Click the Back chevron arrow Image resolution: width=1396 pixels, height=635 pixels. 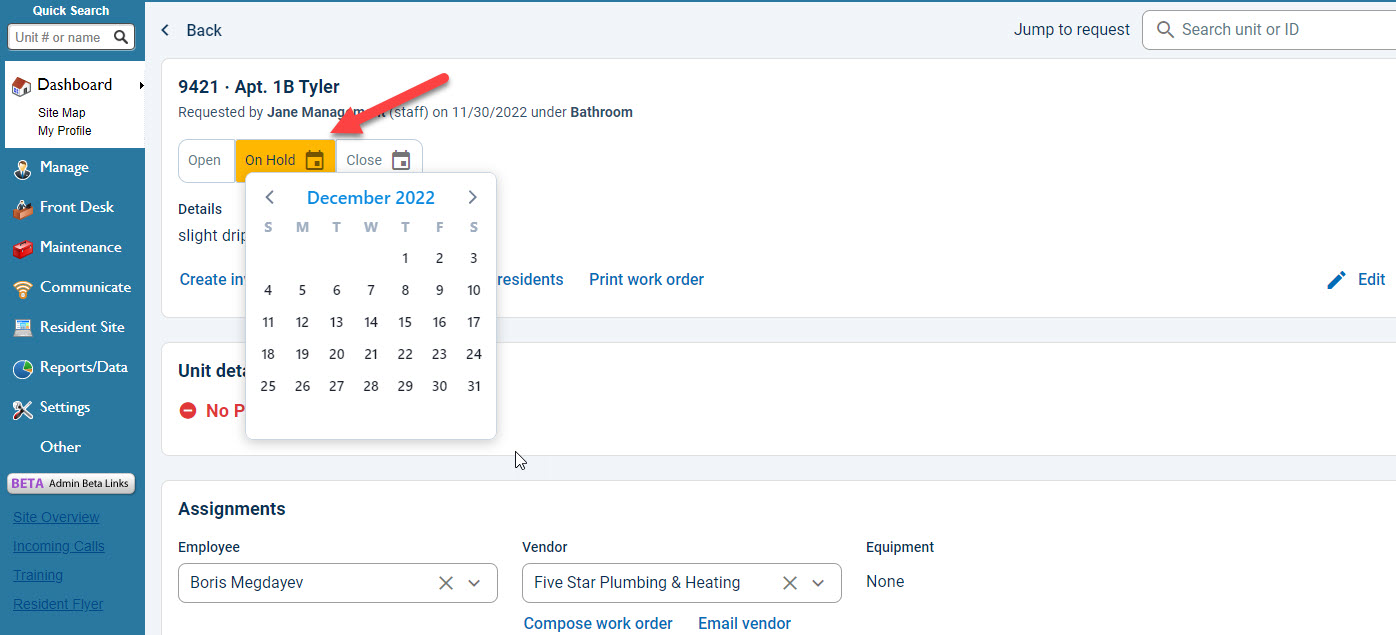click(166, 30)
